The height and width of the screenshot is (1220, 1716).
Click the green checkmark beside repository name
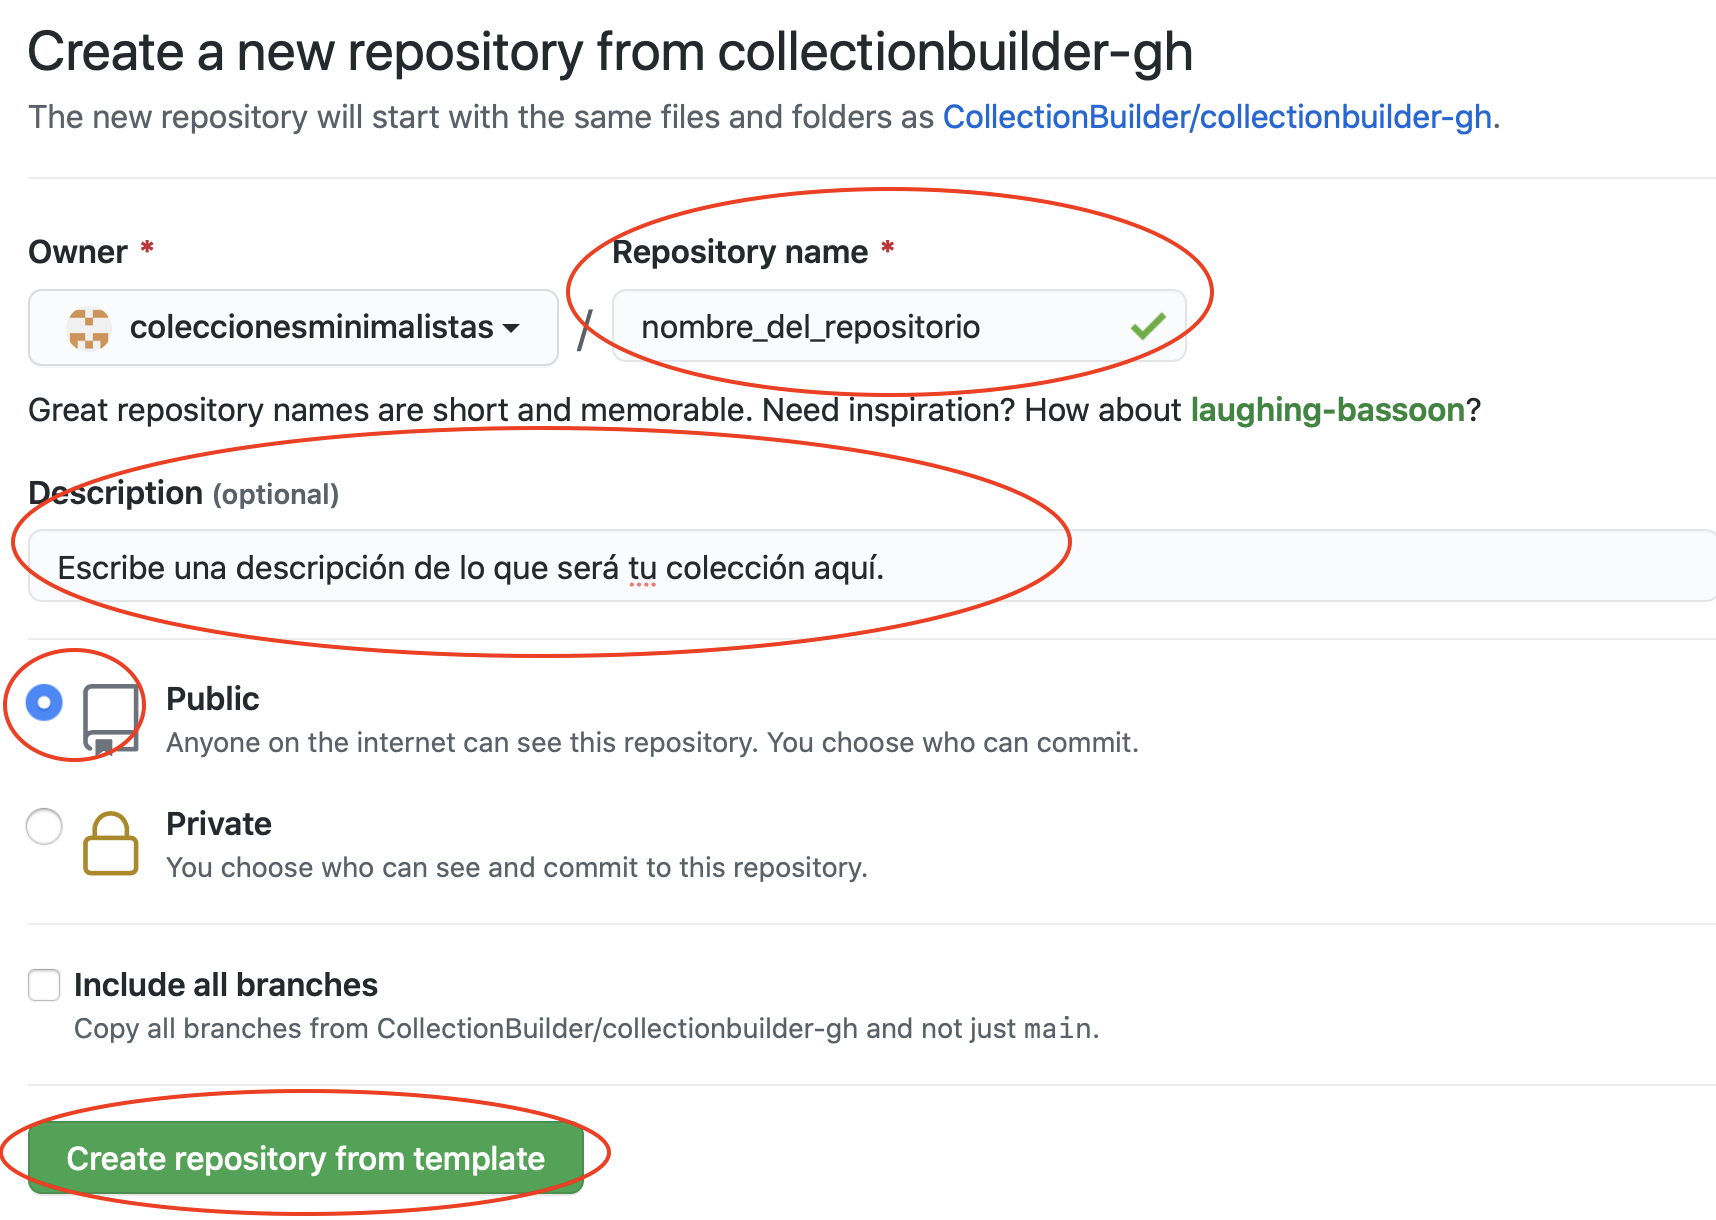pyautogui.click(x=1148, y=325)
